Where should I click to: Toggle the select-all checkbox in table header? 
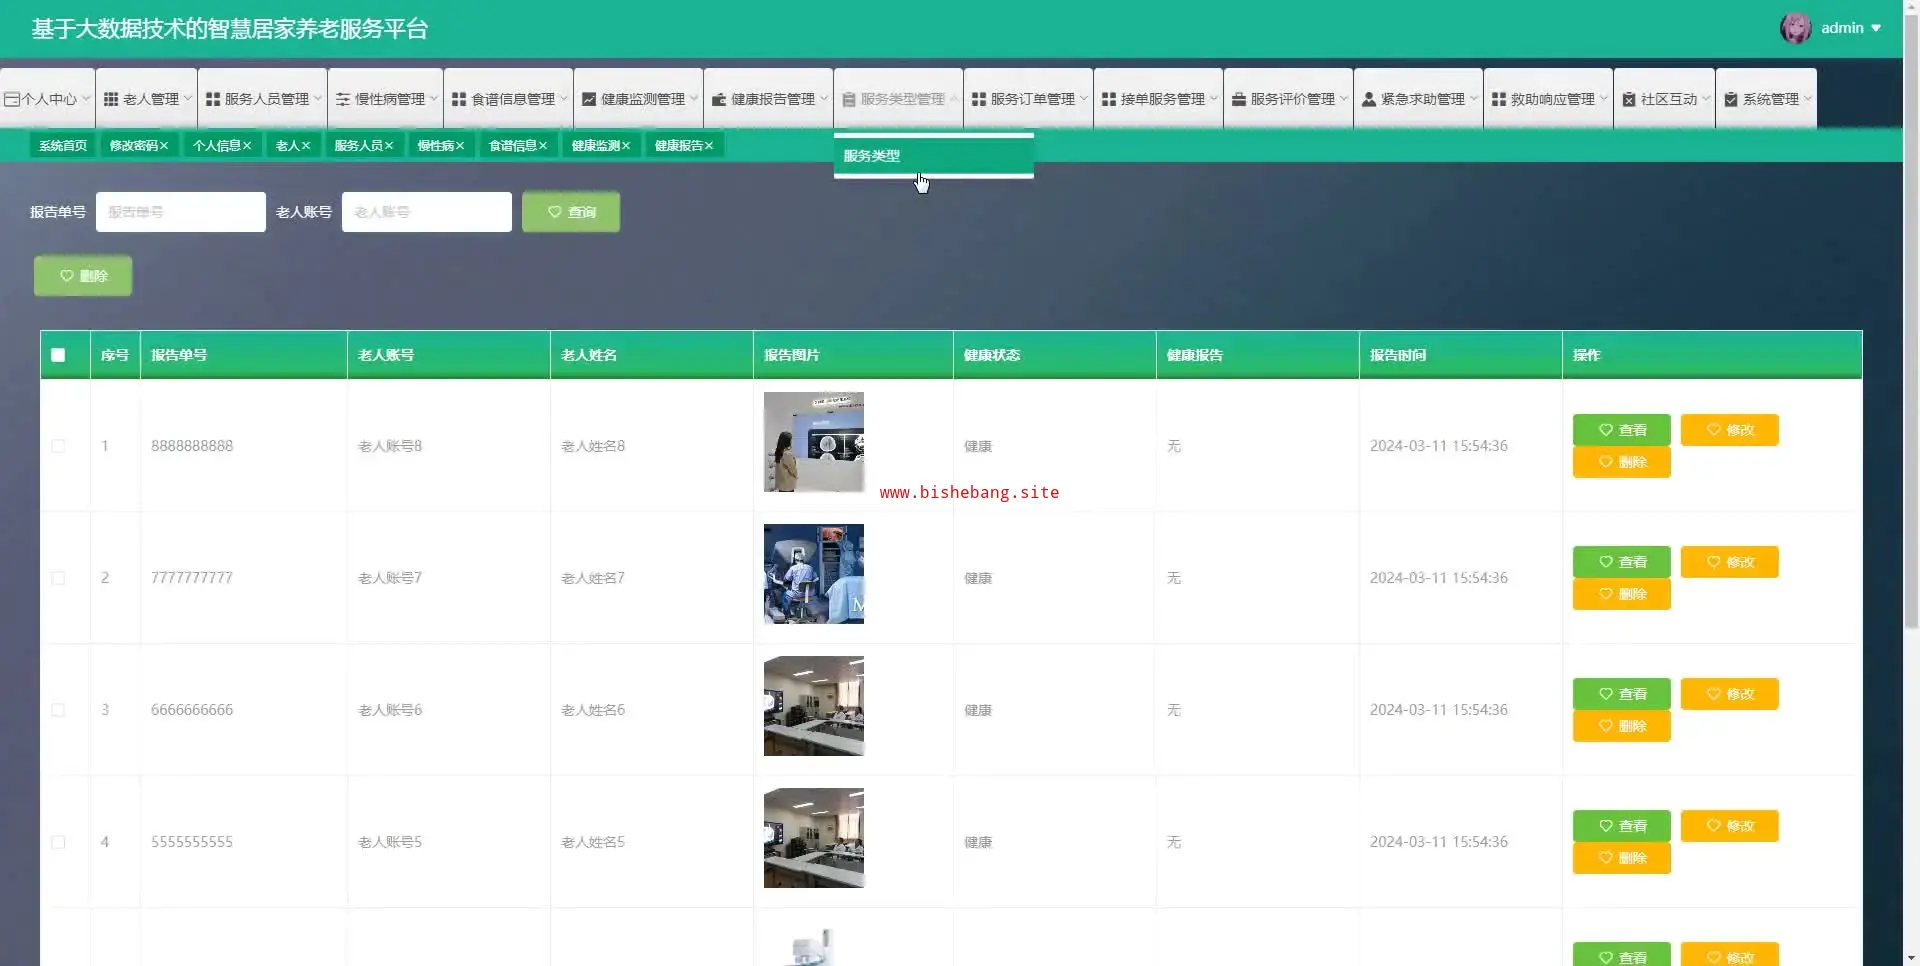coord(58,355)
